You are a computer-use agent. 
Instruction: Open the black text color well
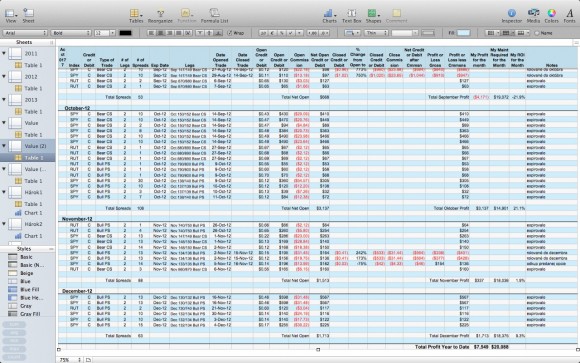[x=125, y=33]
